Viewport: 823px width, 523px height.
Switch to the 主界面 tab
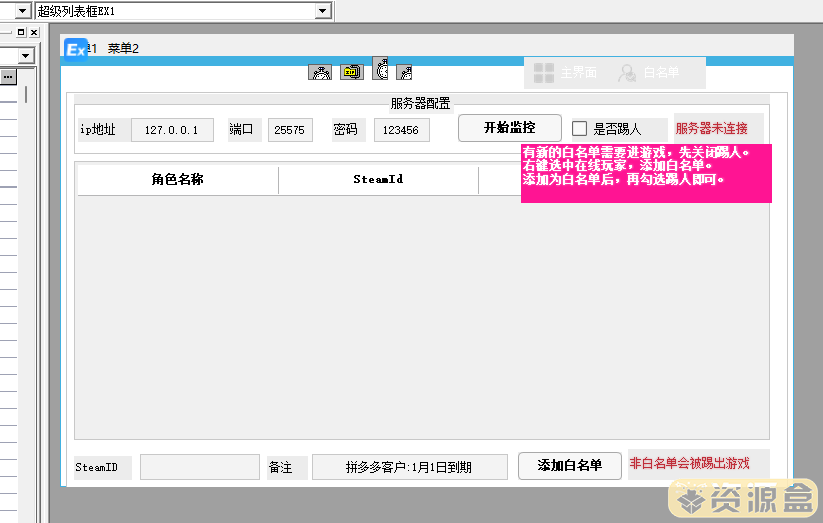pyautogui.click(x=566, y=72)
